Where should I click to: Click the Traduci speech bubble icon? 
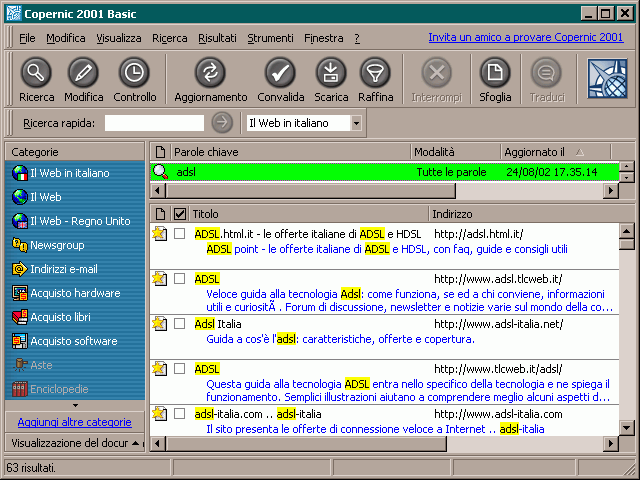pyautogui.click(x=546, y=73)
